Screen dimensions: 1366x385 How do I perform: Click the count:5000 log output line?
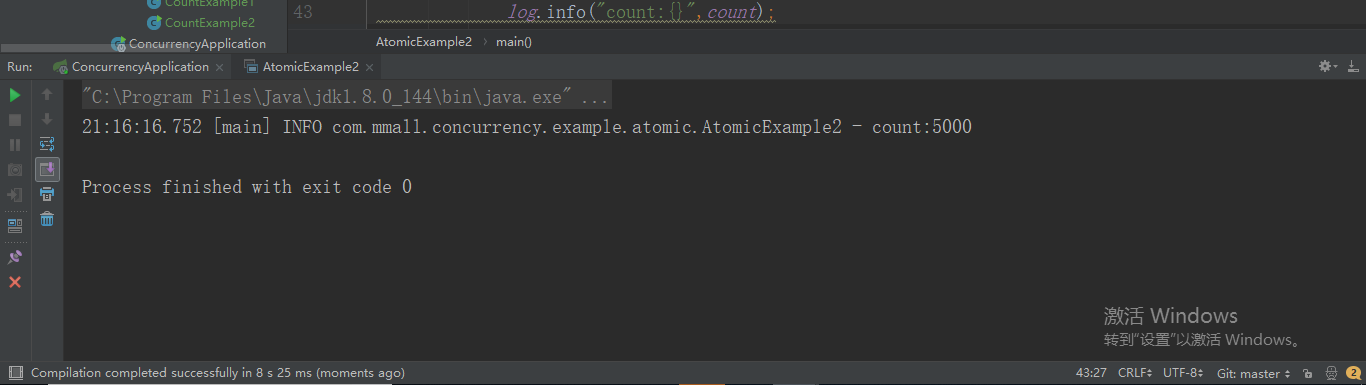click(527, 127)
